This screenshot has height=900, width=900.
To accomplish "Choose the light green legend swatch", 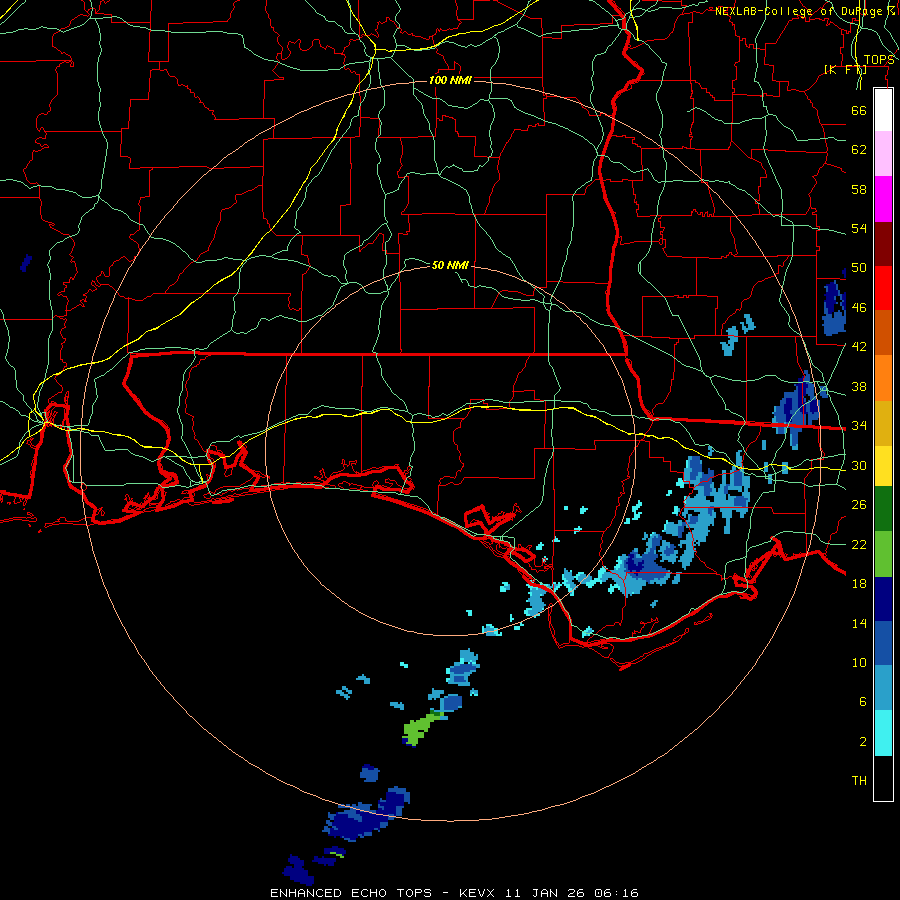I will [x=883, y=553].
